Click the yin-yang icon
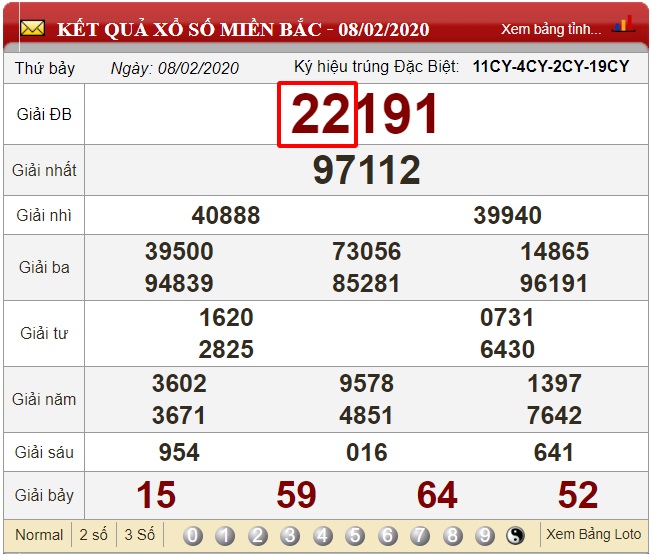 [516, 535]
